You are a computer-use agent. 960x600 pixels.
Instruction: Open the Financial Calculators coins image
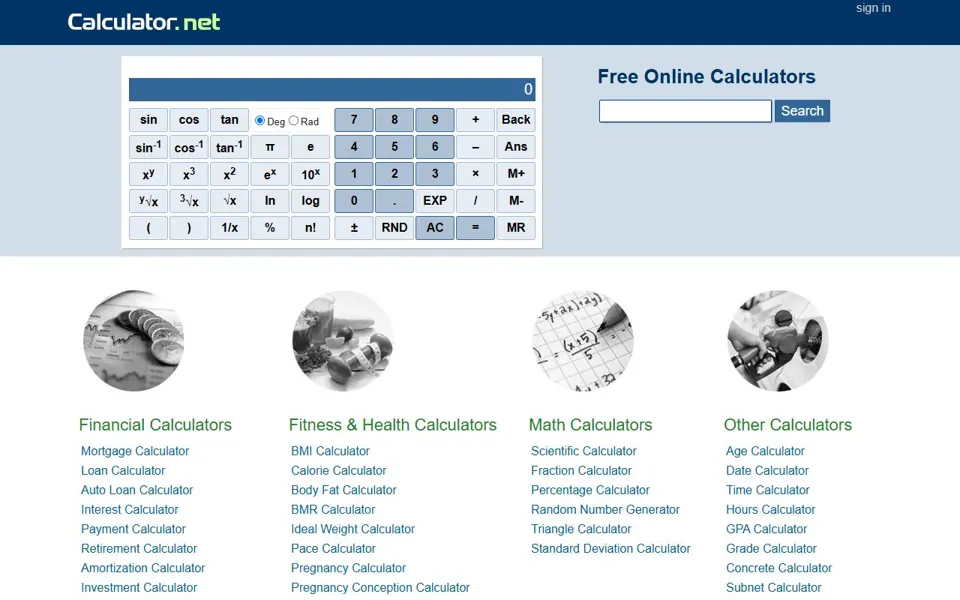pos(133,340)
